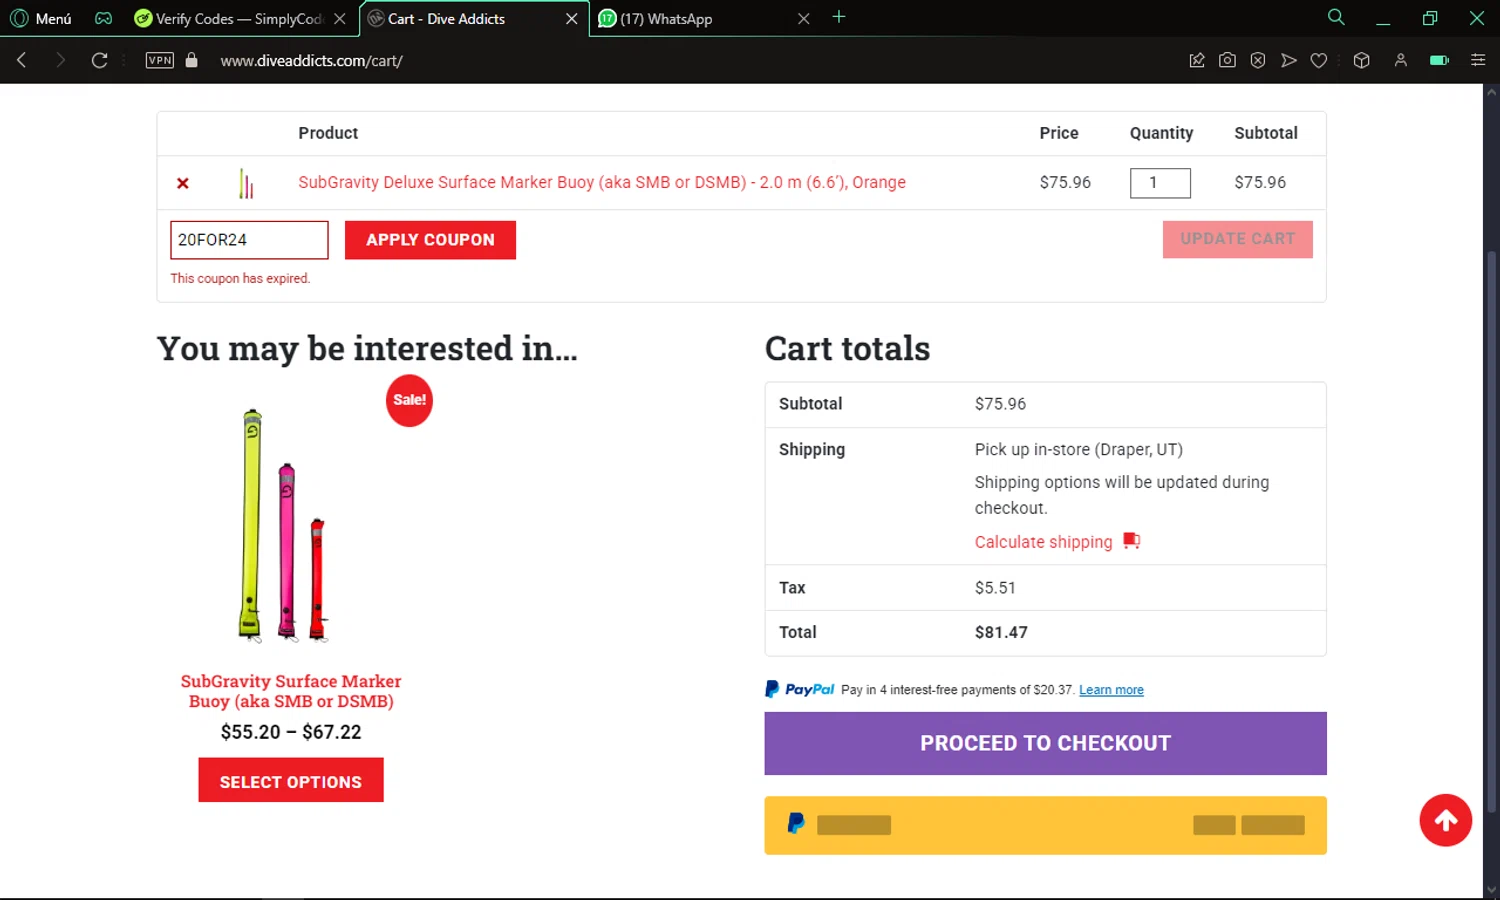1500x900 pixels.
Task: Click the PayPal logo in pay-in-4 message
Action: pyautogui.click(x=799, y=689)
